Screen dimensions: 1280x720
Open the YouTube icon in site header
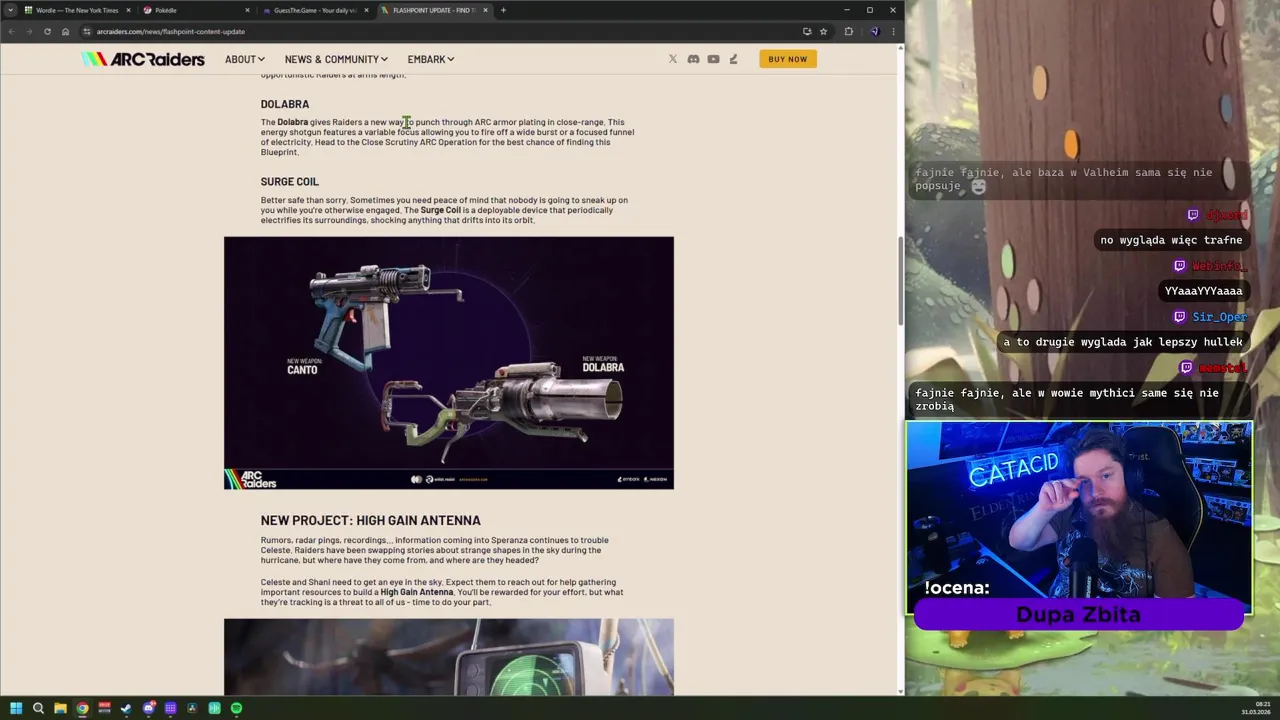click(x=713, y=59)
